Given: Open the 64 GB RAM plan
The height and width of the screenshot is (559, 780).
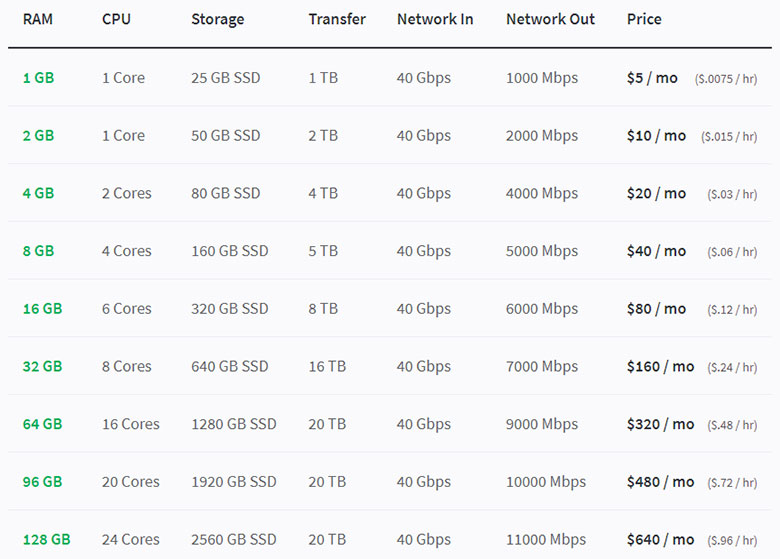Looking at the screenshot, I should pyautogui.click(x=42, y=424).
